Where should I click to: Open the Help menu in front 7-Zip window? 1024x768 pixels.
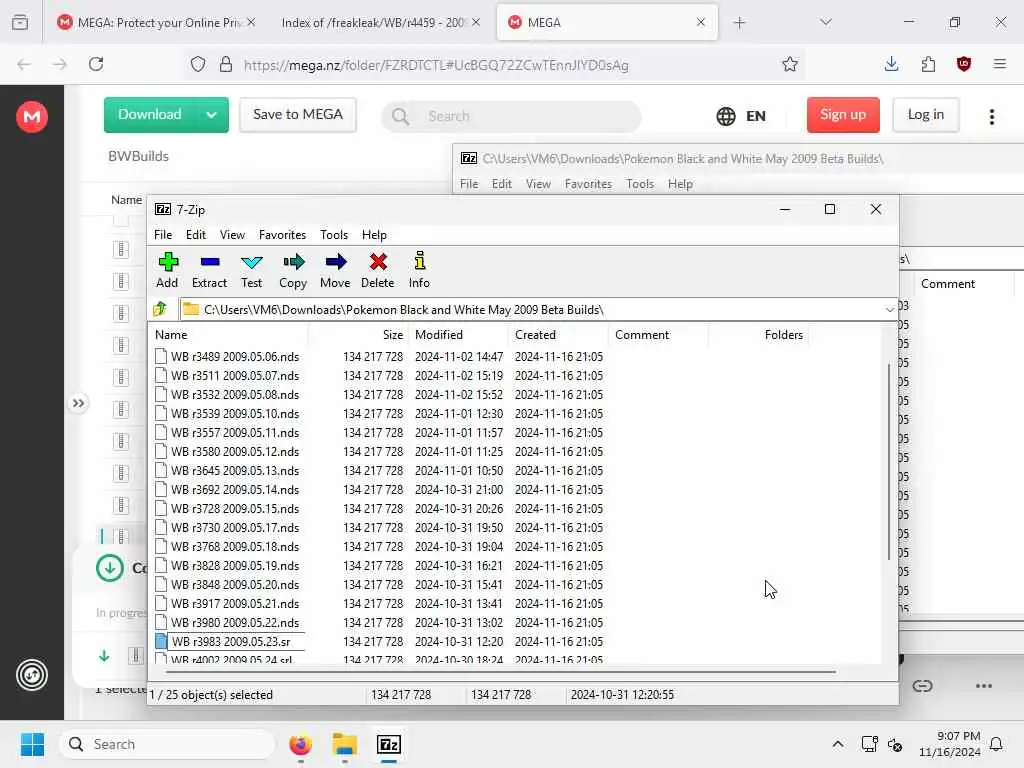click(374, 234)
